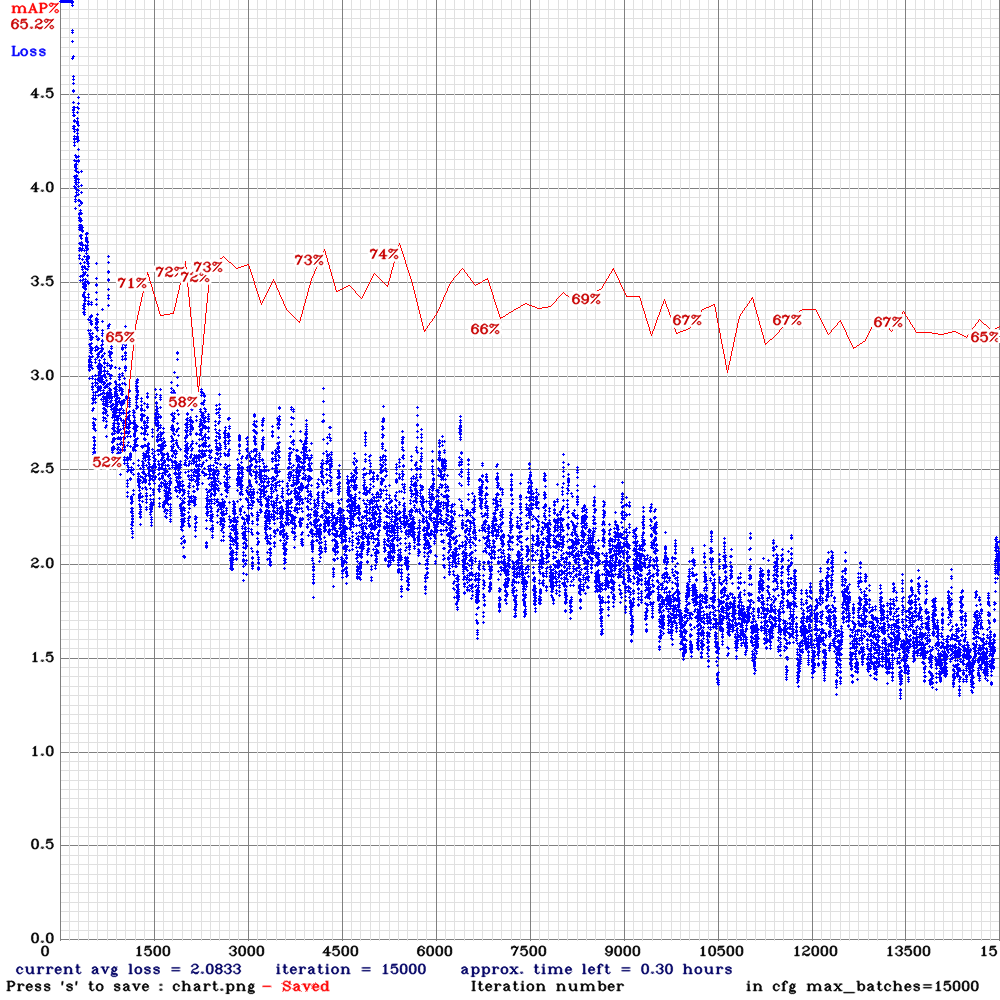Click the 58% mAP dip annotation
The width and height of the screenshot is (1000, 1000).
click(x=181, y=399)
